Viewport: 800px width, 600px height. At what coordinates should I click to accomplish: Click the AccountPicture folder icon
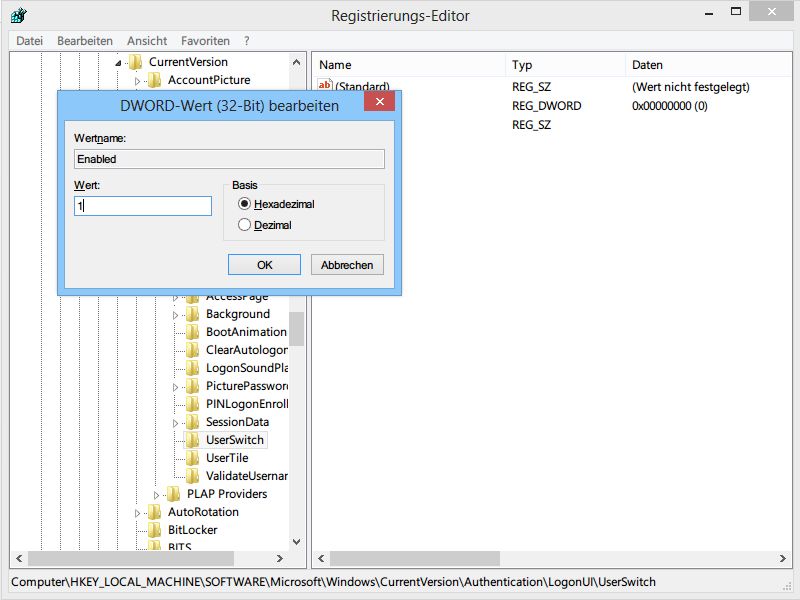[x=155, y=80]
